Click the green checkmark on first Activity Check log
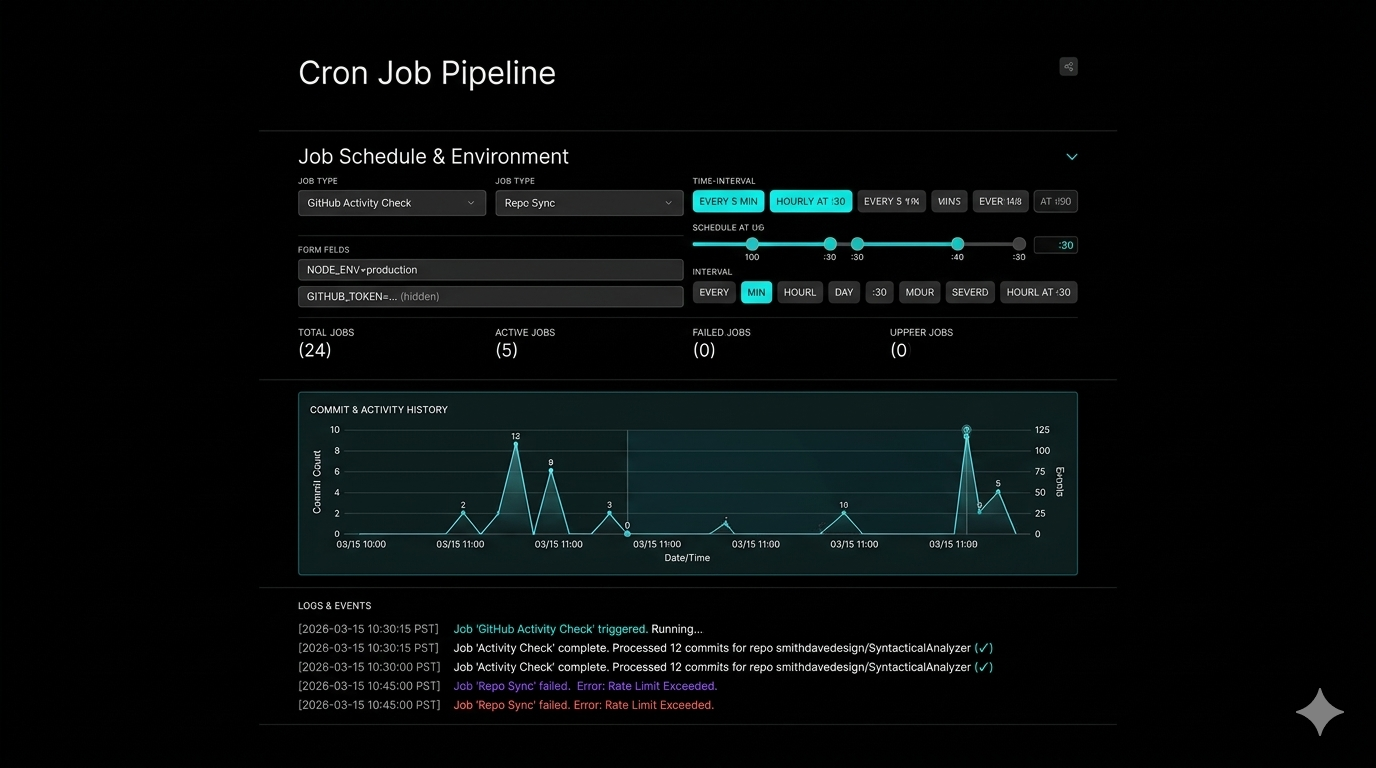This screenshot has width=1376, height=768. 982,647
